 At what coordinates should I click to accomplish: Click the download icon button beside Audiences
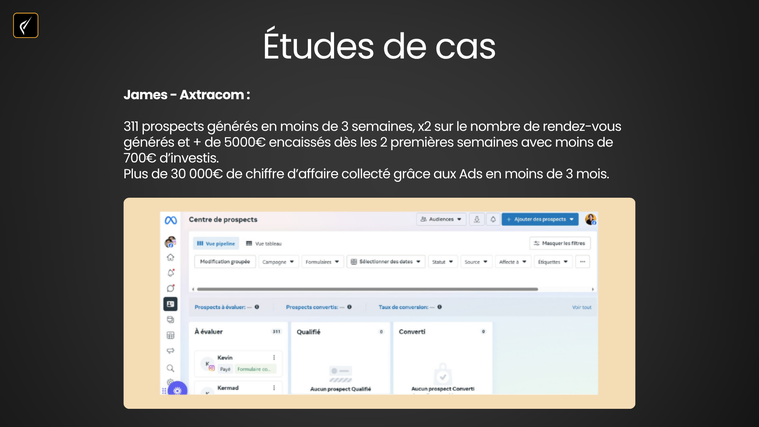point(477,219)
